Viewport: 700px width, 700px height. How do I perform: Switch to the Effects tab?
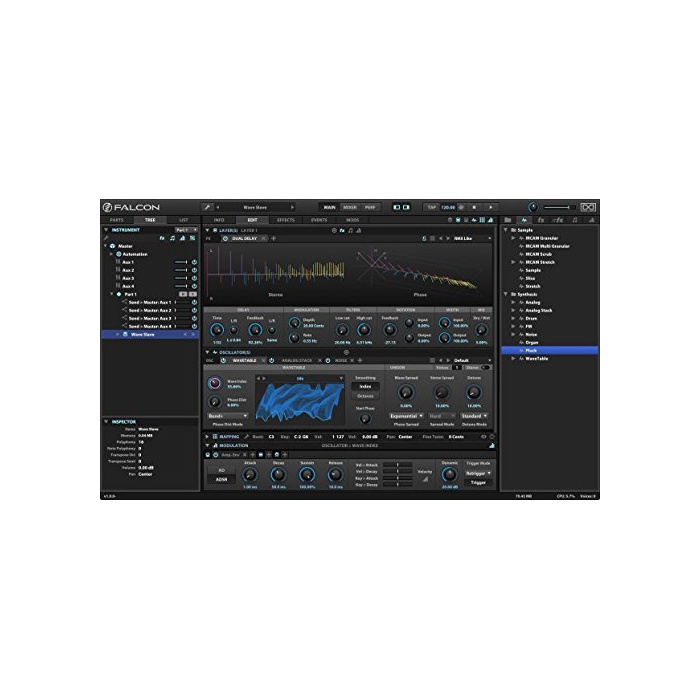tap(285, 220)
